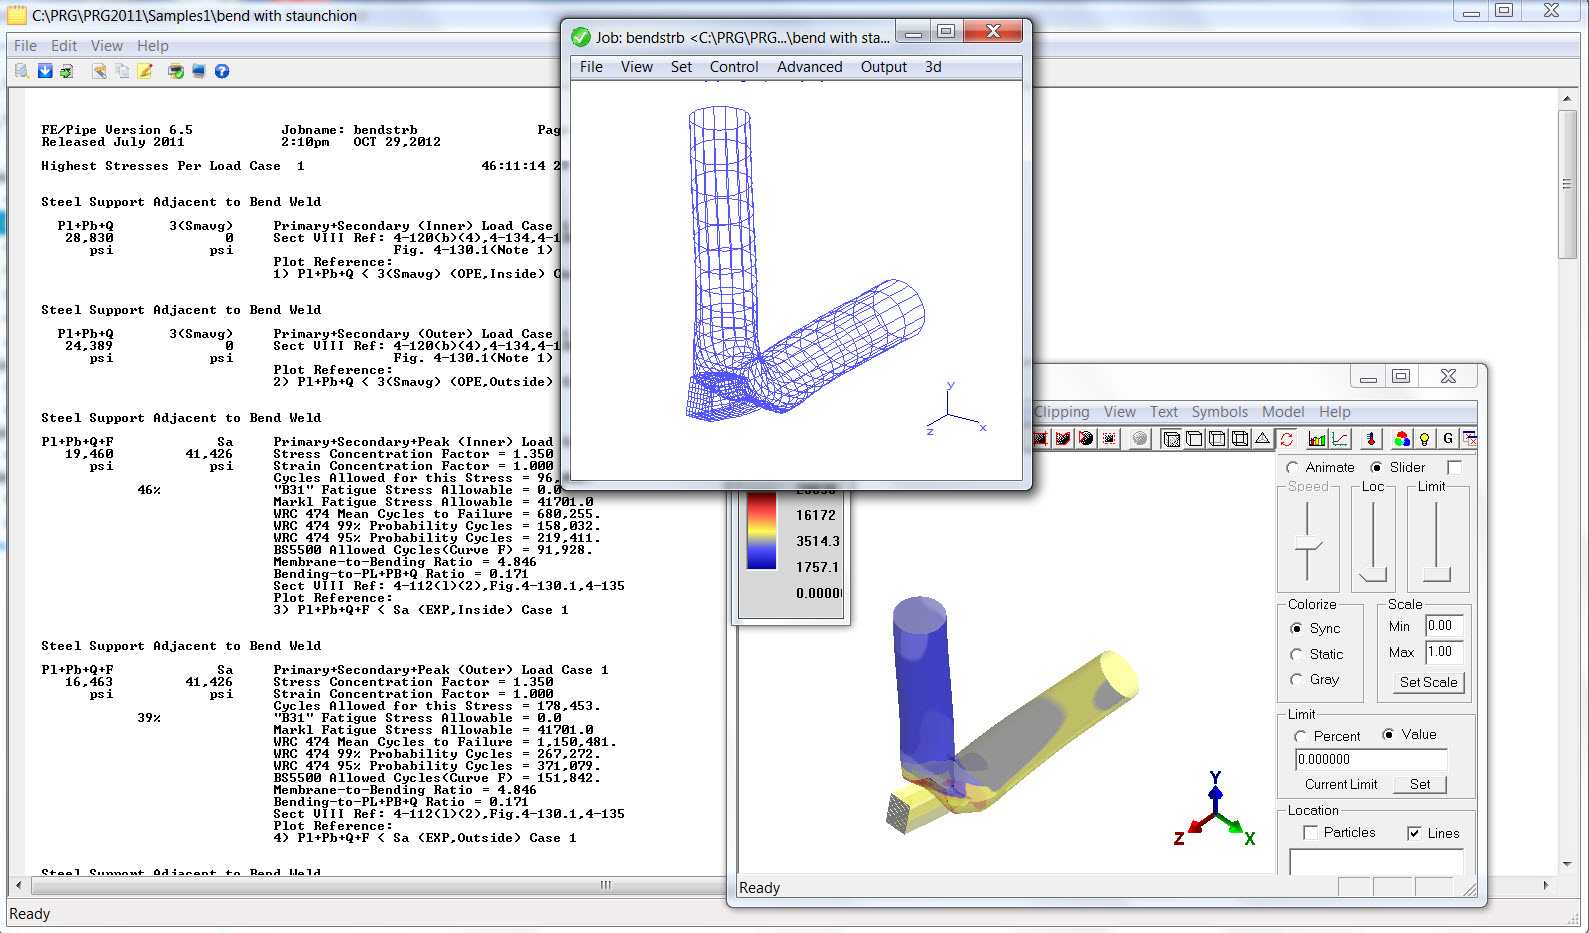Screen dimensions: 1589x933
Task: Click the red circular arrows refresh icon
Action: (x=1287, y=439)
